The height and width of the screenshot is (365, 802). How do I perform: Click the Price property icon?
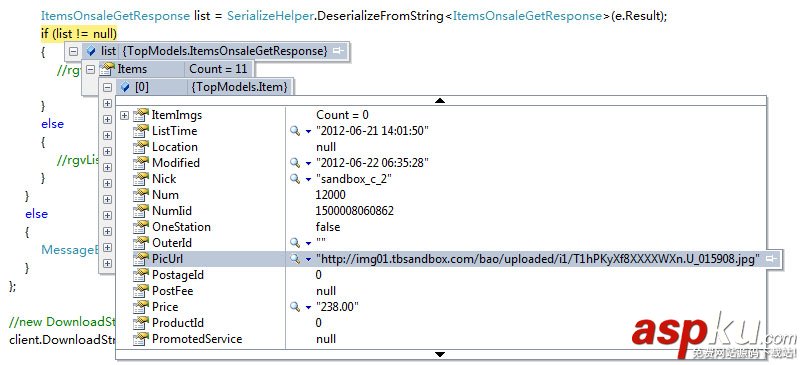coord(141,307)
